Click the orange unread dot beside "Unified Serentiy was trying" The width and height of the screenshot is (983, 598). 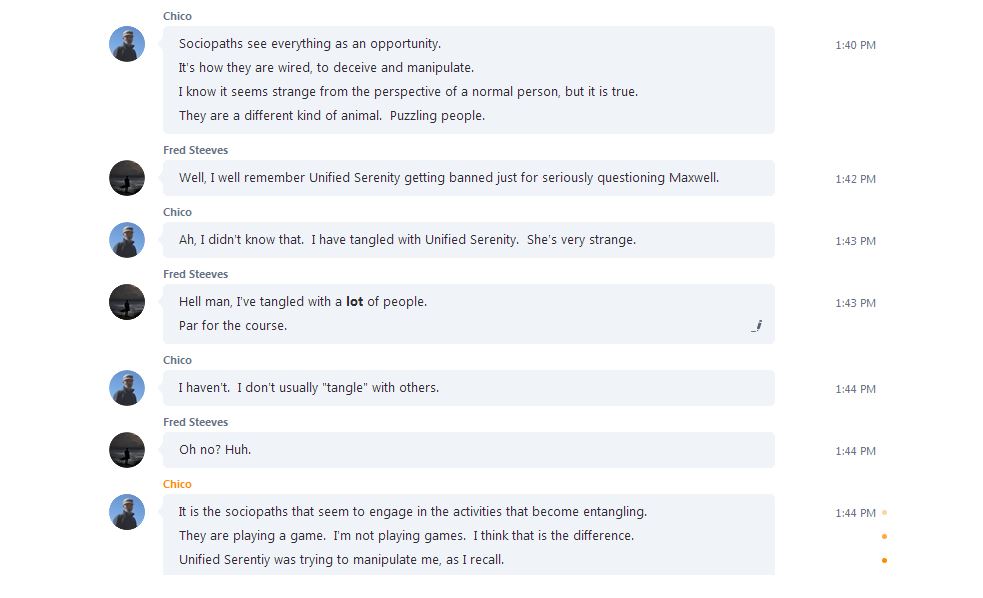point(884,560)
